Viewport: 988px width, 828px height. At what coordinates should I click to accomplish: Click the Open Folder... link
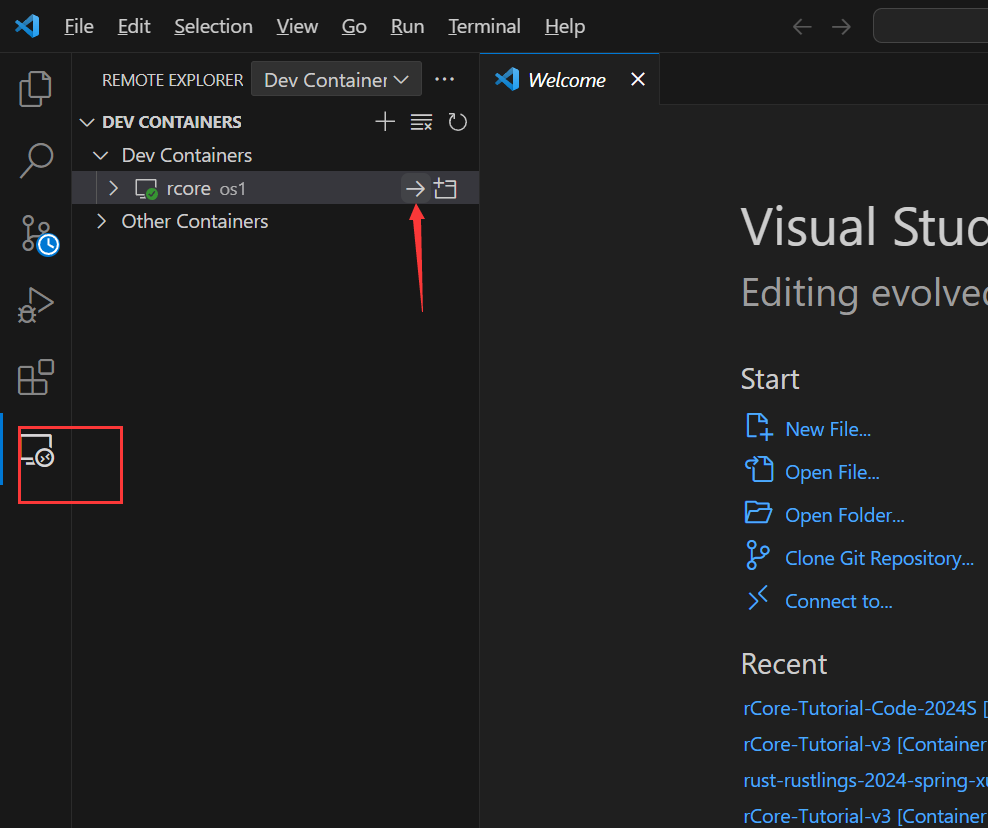click(x=844, y=515)
